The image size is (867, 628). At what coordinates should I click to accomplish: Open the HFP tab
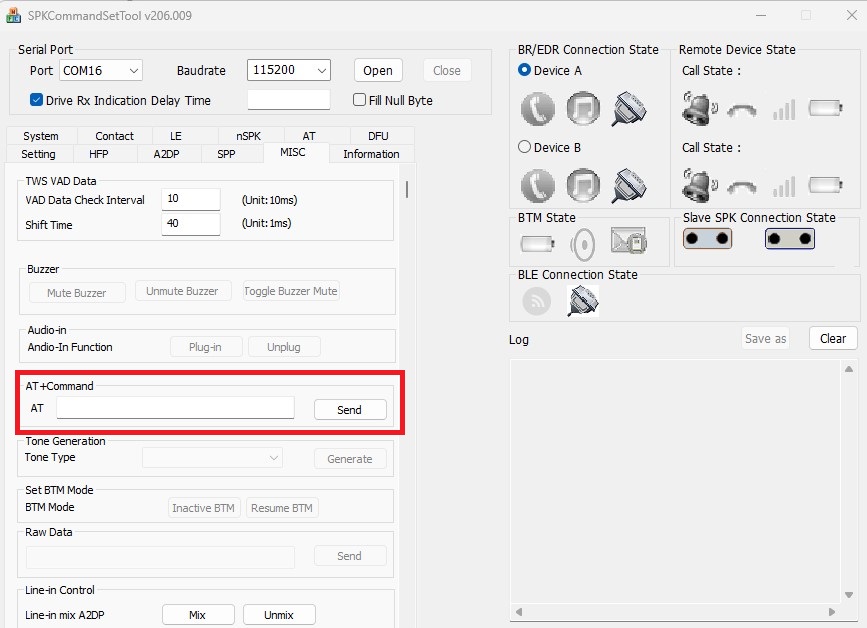tap(98, 154)
